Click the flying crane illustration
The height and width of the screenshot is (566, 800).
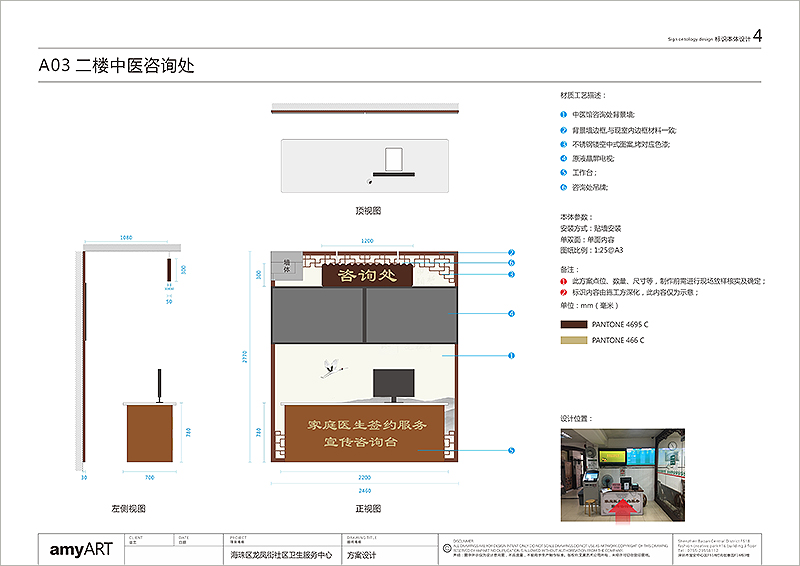333,368
